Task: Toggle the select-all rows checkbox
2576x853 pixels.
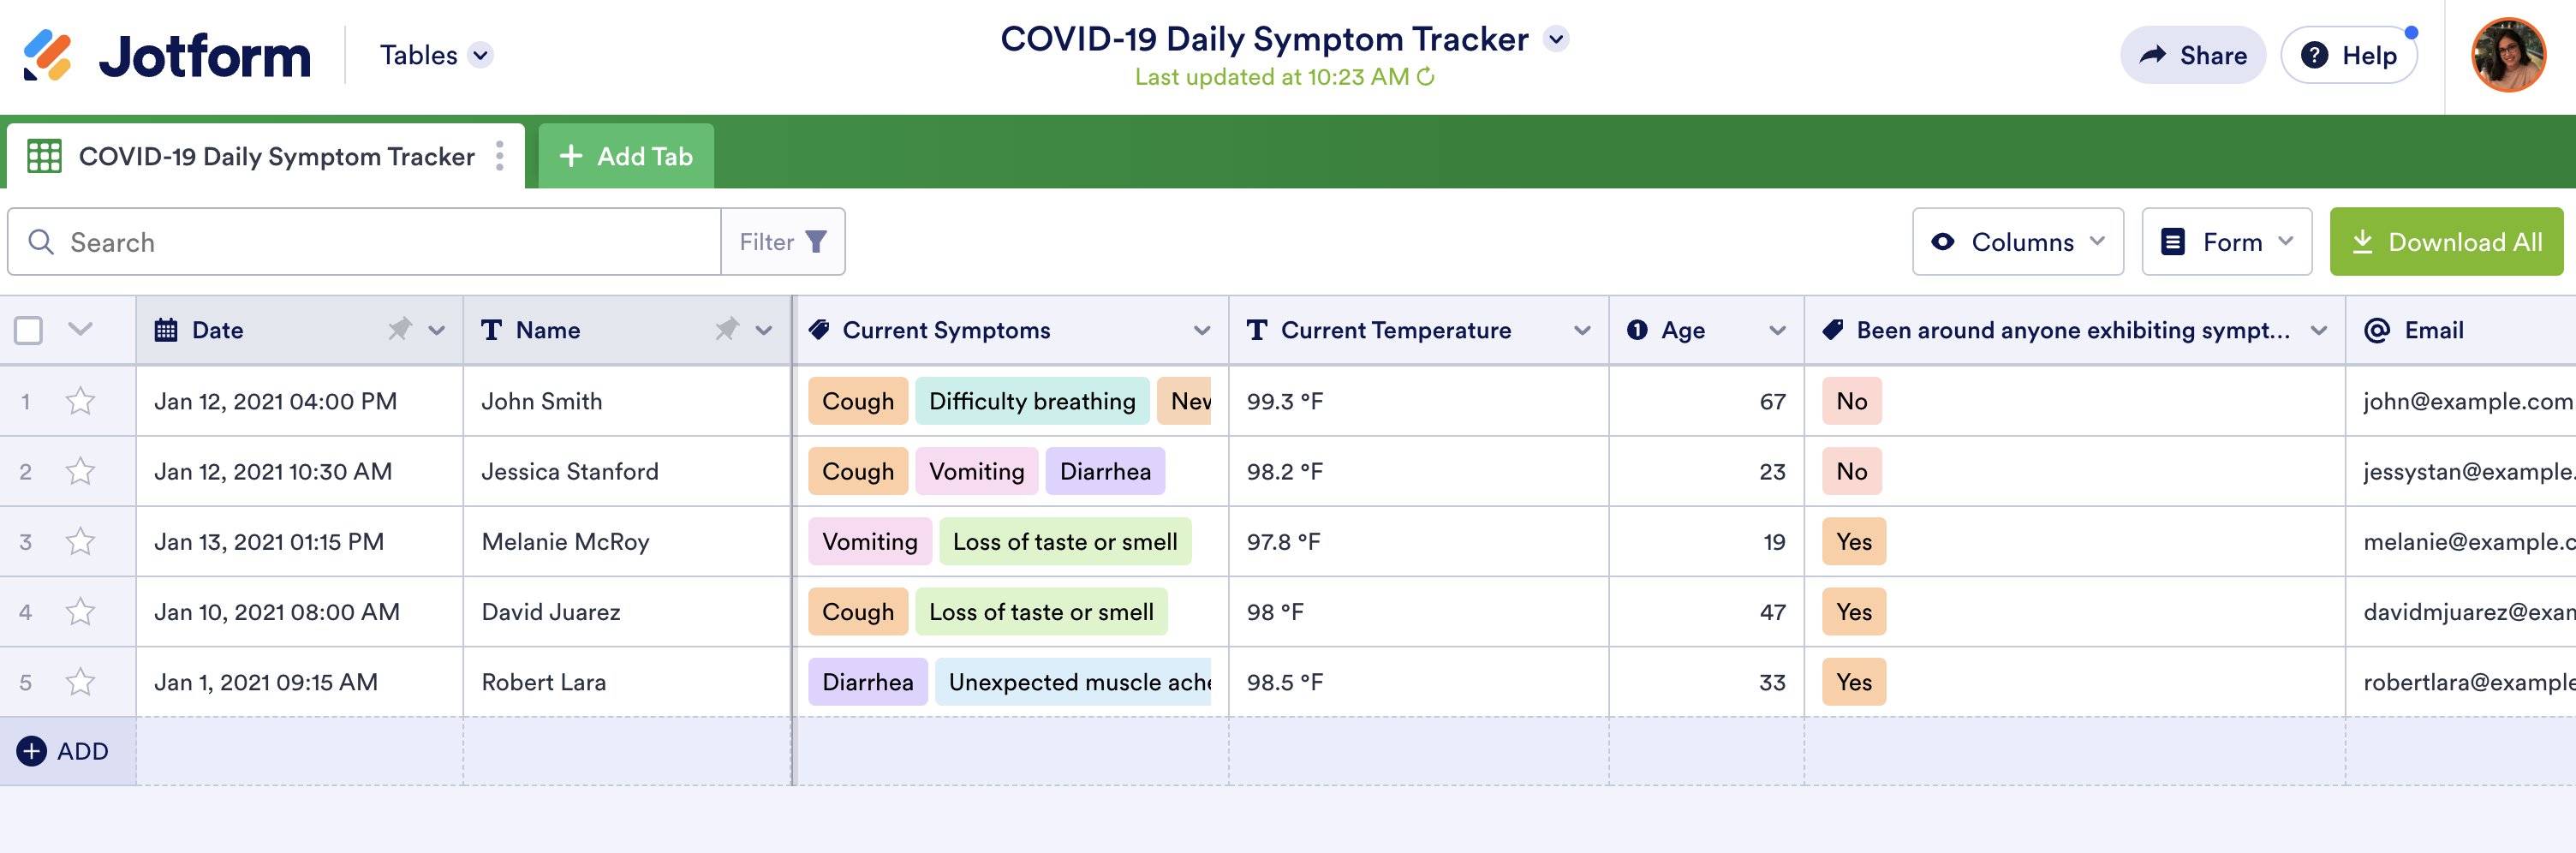Action: tap(29, 330)
